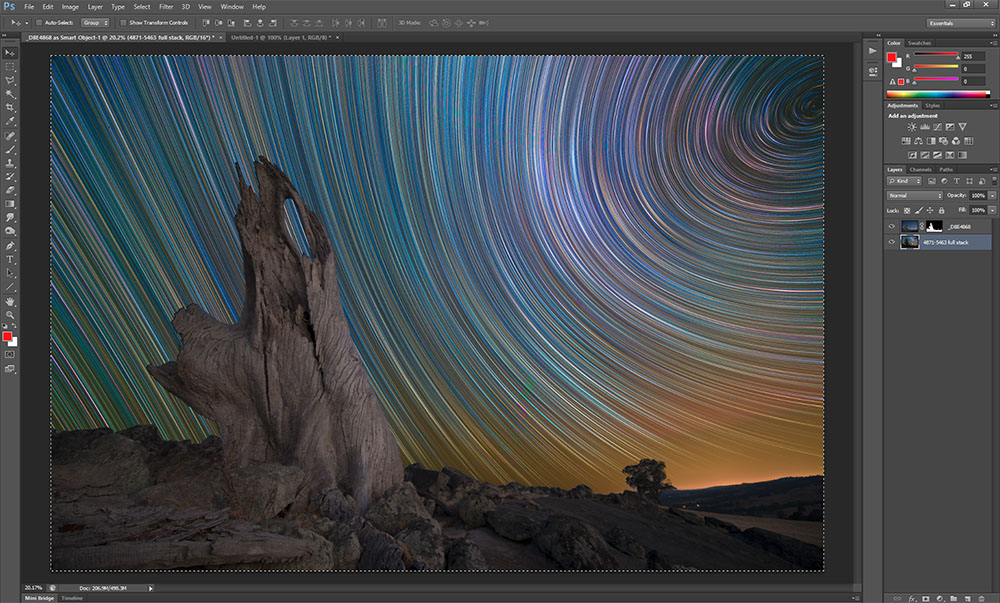Open the Essentials workspace dropdown
Viewport: 1000px width, 603px height.
click(x=960, y=23)
